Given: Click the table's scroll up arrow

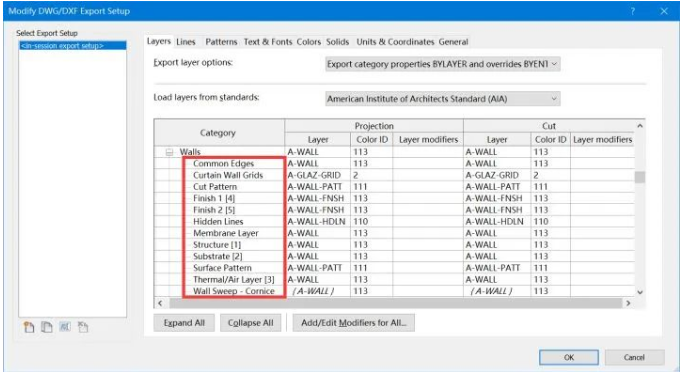Looking at the screenshot, I should [x=640, y=126].
